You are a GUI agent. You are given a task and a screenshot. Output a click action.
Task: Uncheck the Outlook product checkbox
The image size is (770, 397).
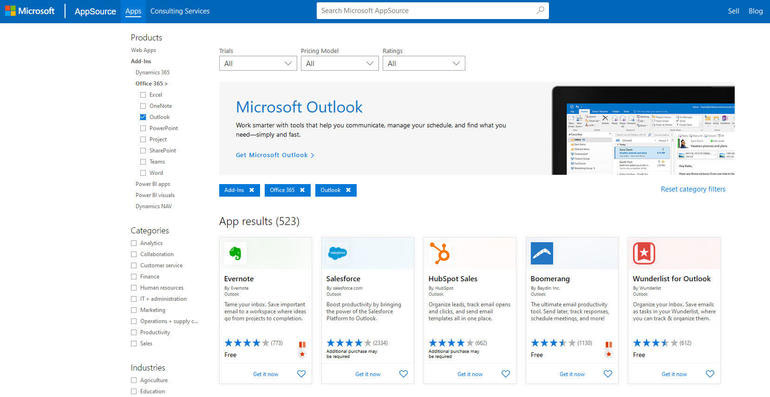click(x=143, y=117)
